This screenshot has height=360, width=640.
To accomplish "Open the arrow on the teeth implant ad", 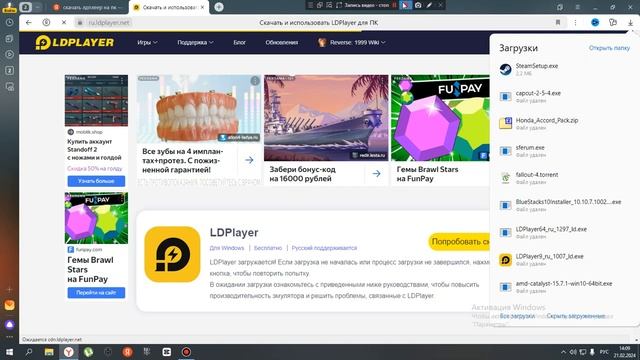I will coord(249,160).
